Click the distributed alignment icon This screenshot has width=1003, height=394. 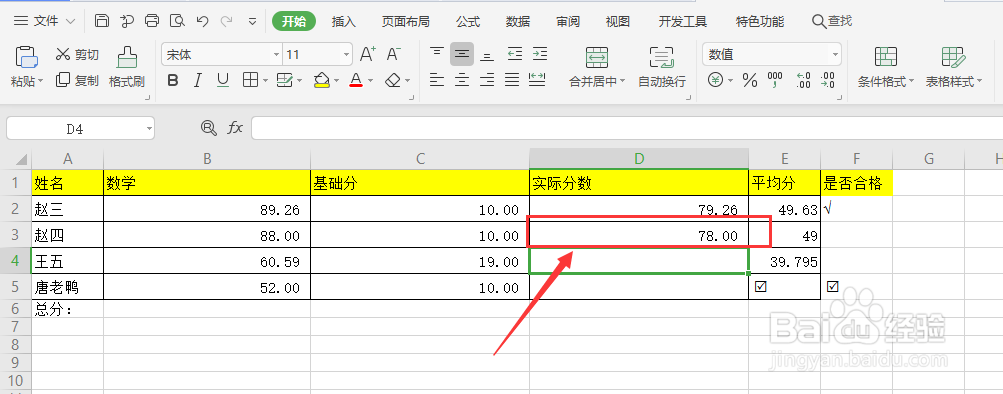pyautogui.click(x=537, y=80)
